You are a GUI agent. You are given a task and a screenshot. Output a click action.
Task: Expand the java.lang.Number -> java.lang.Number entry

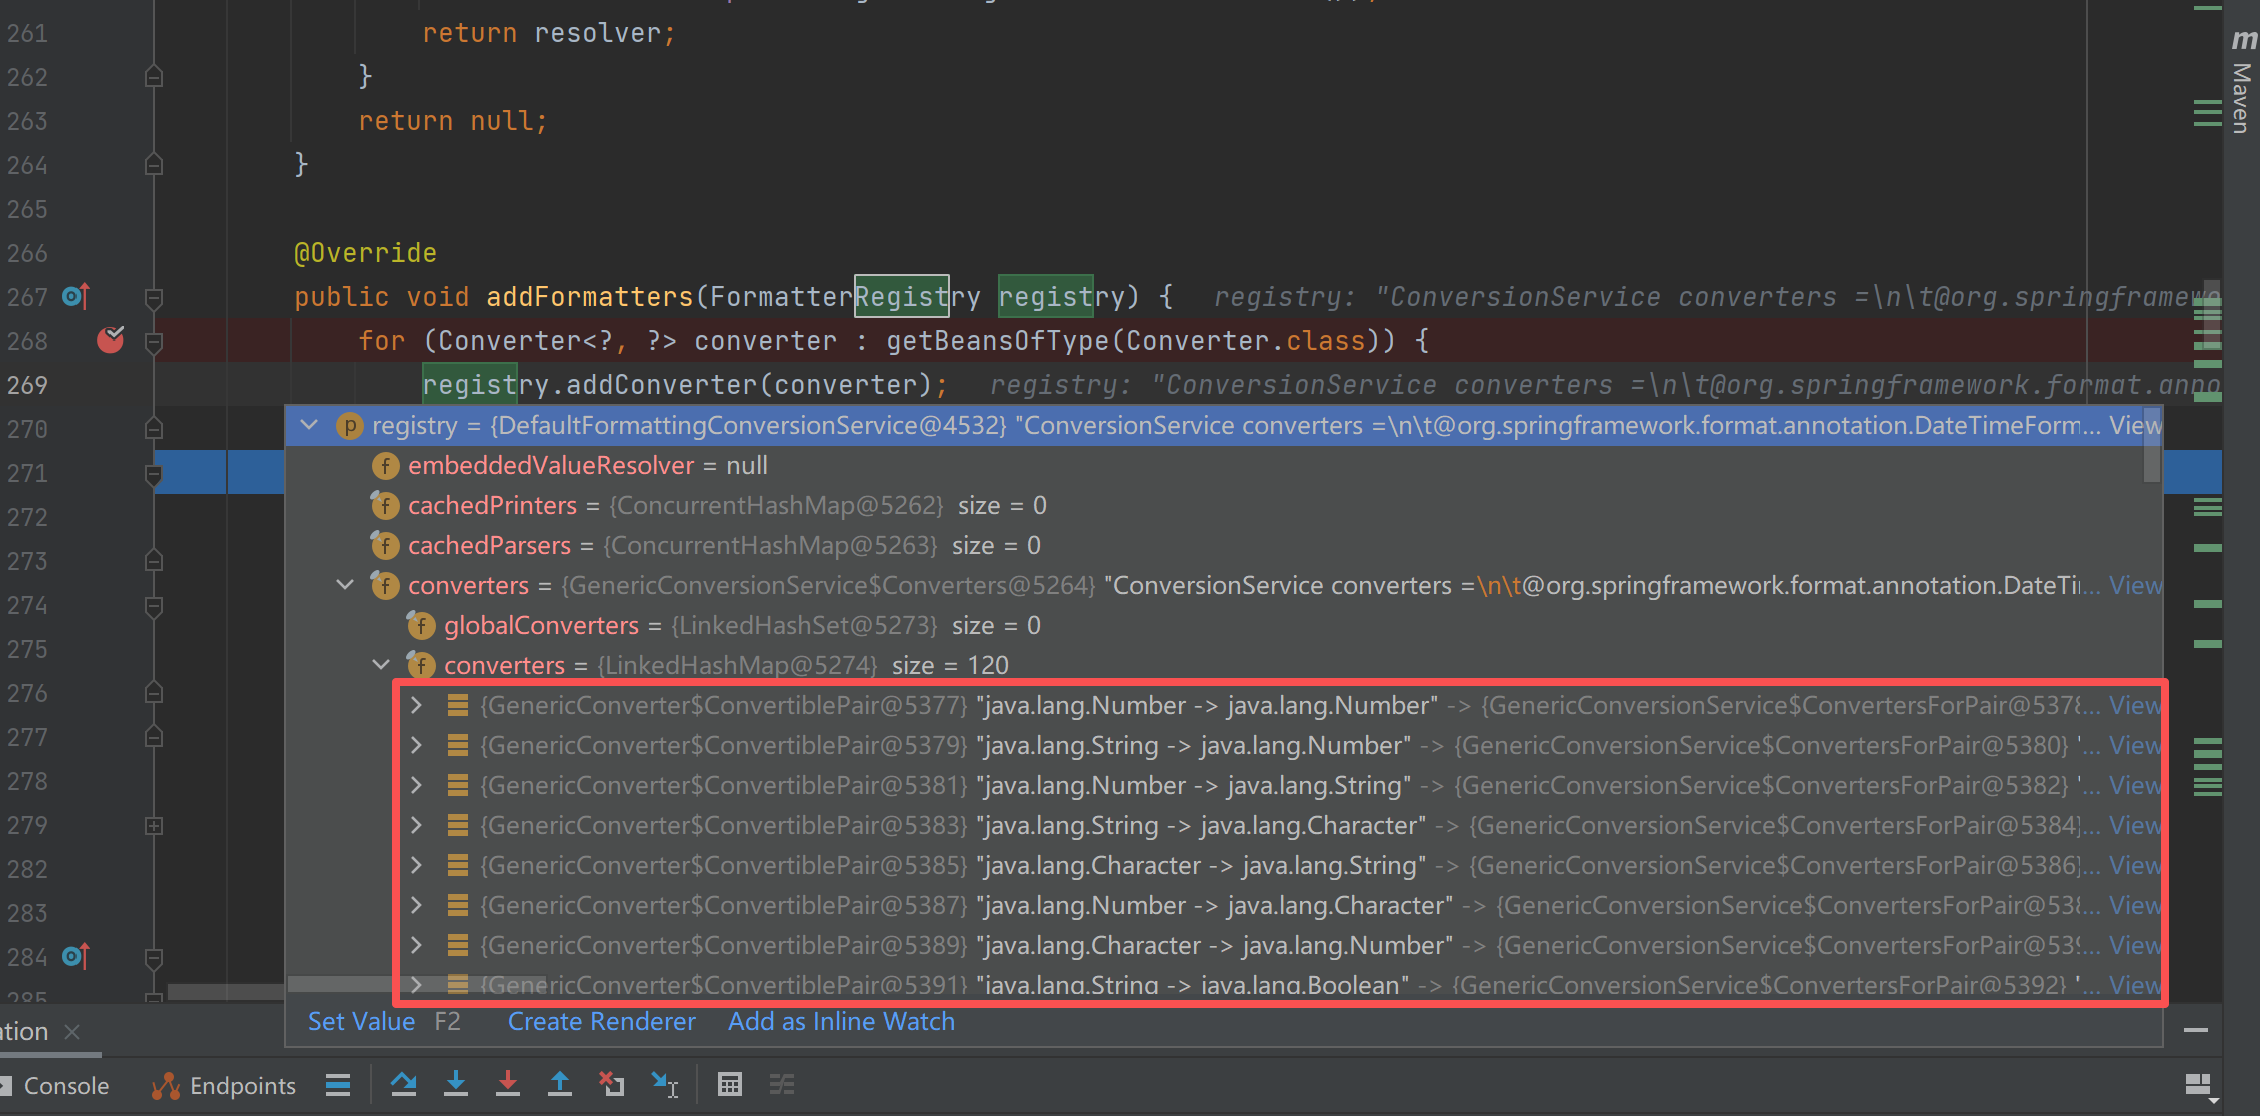pos(417,705)
